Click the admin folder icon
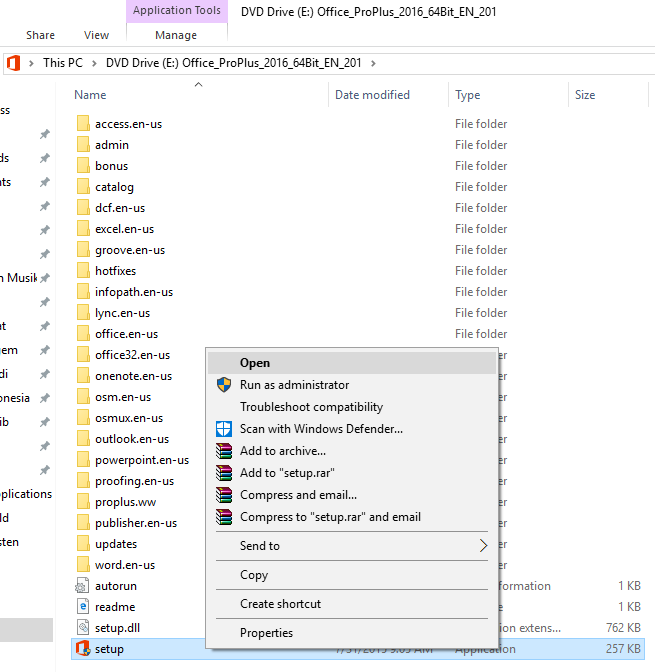The height and width of the screenshot is (672, 655). coord(83,144)
